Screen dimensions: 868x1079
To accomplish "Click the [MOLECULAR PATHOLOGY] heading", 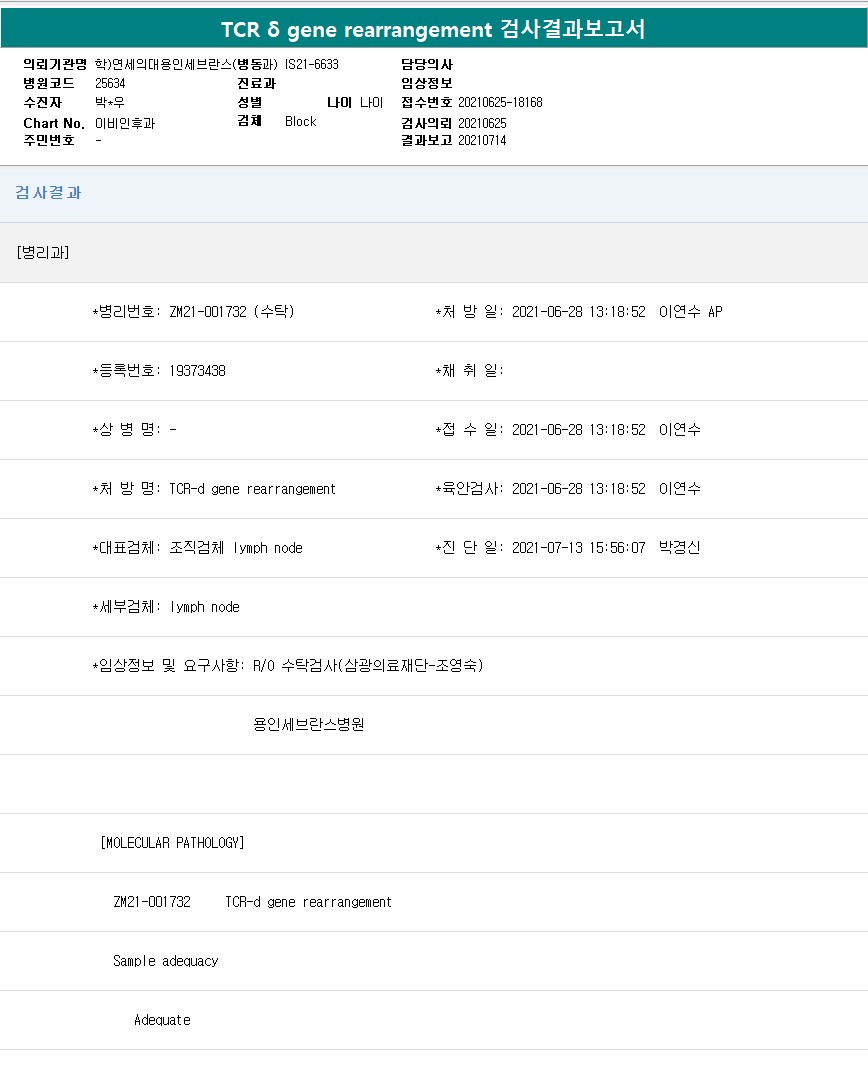I will [x=172, y=843].
